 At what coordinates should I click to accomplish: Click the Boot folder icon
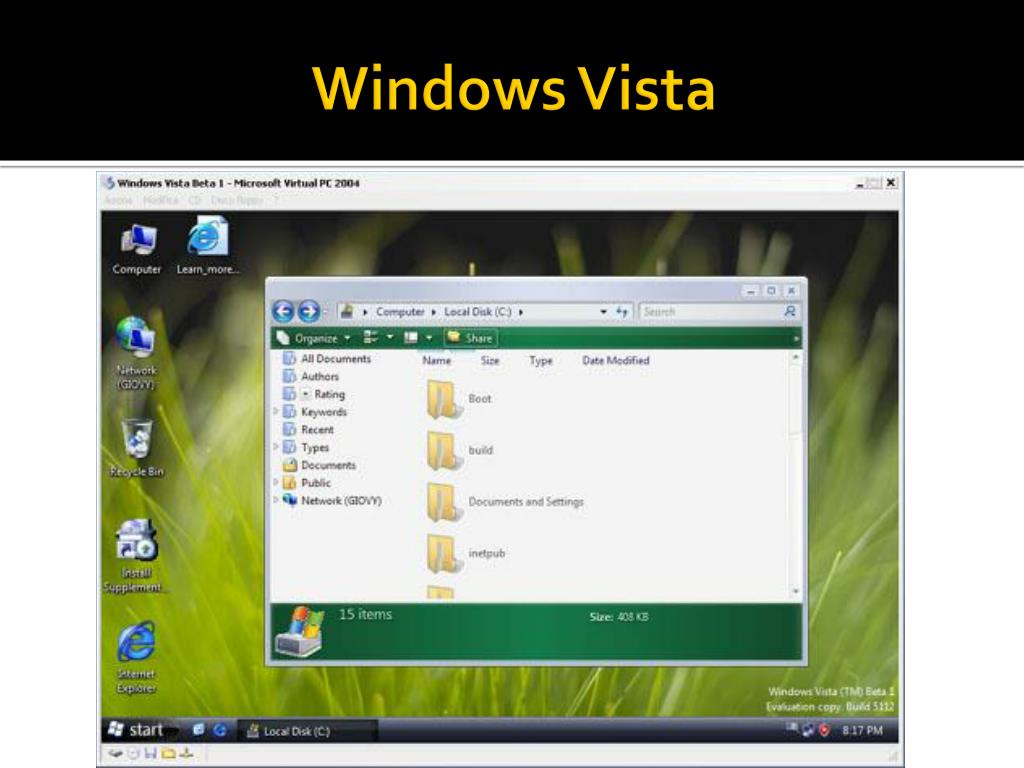(443, 399)
